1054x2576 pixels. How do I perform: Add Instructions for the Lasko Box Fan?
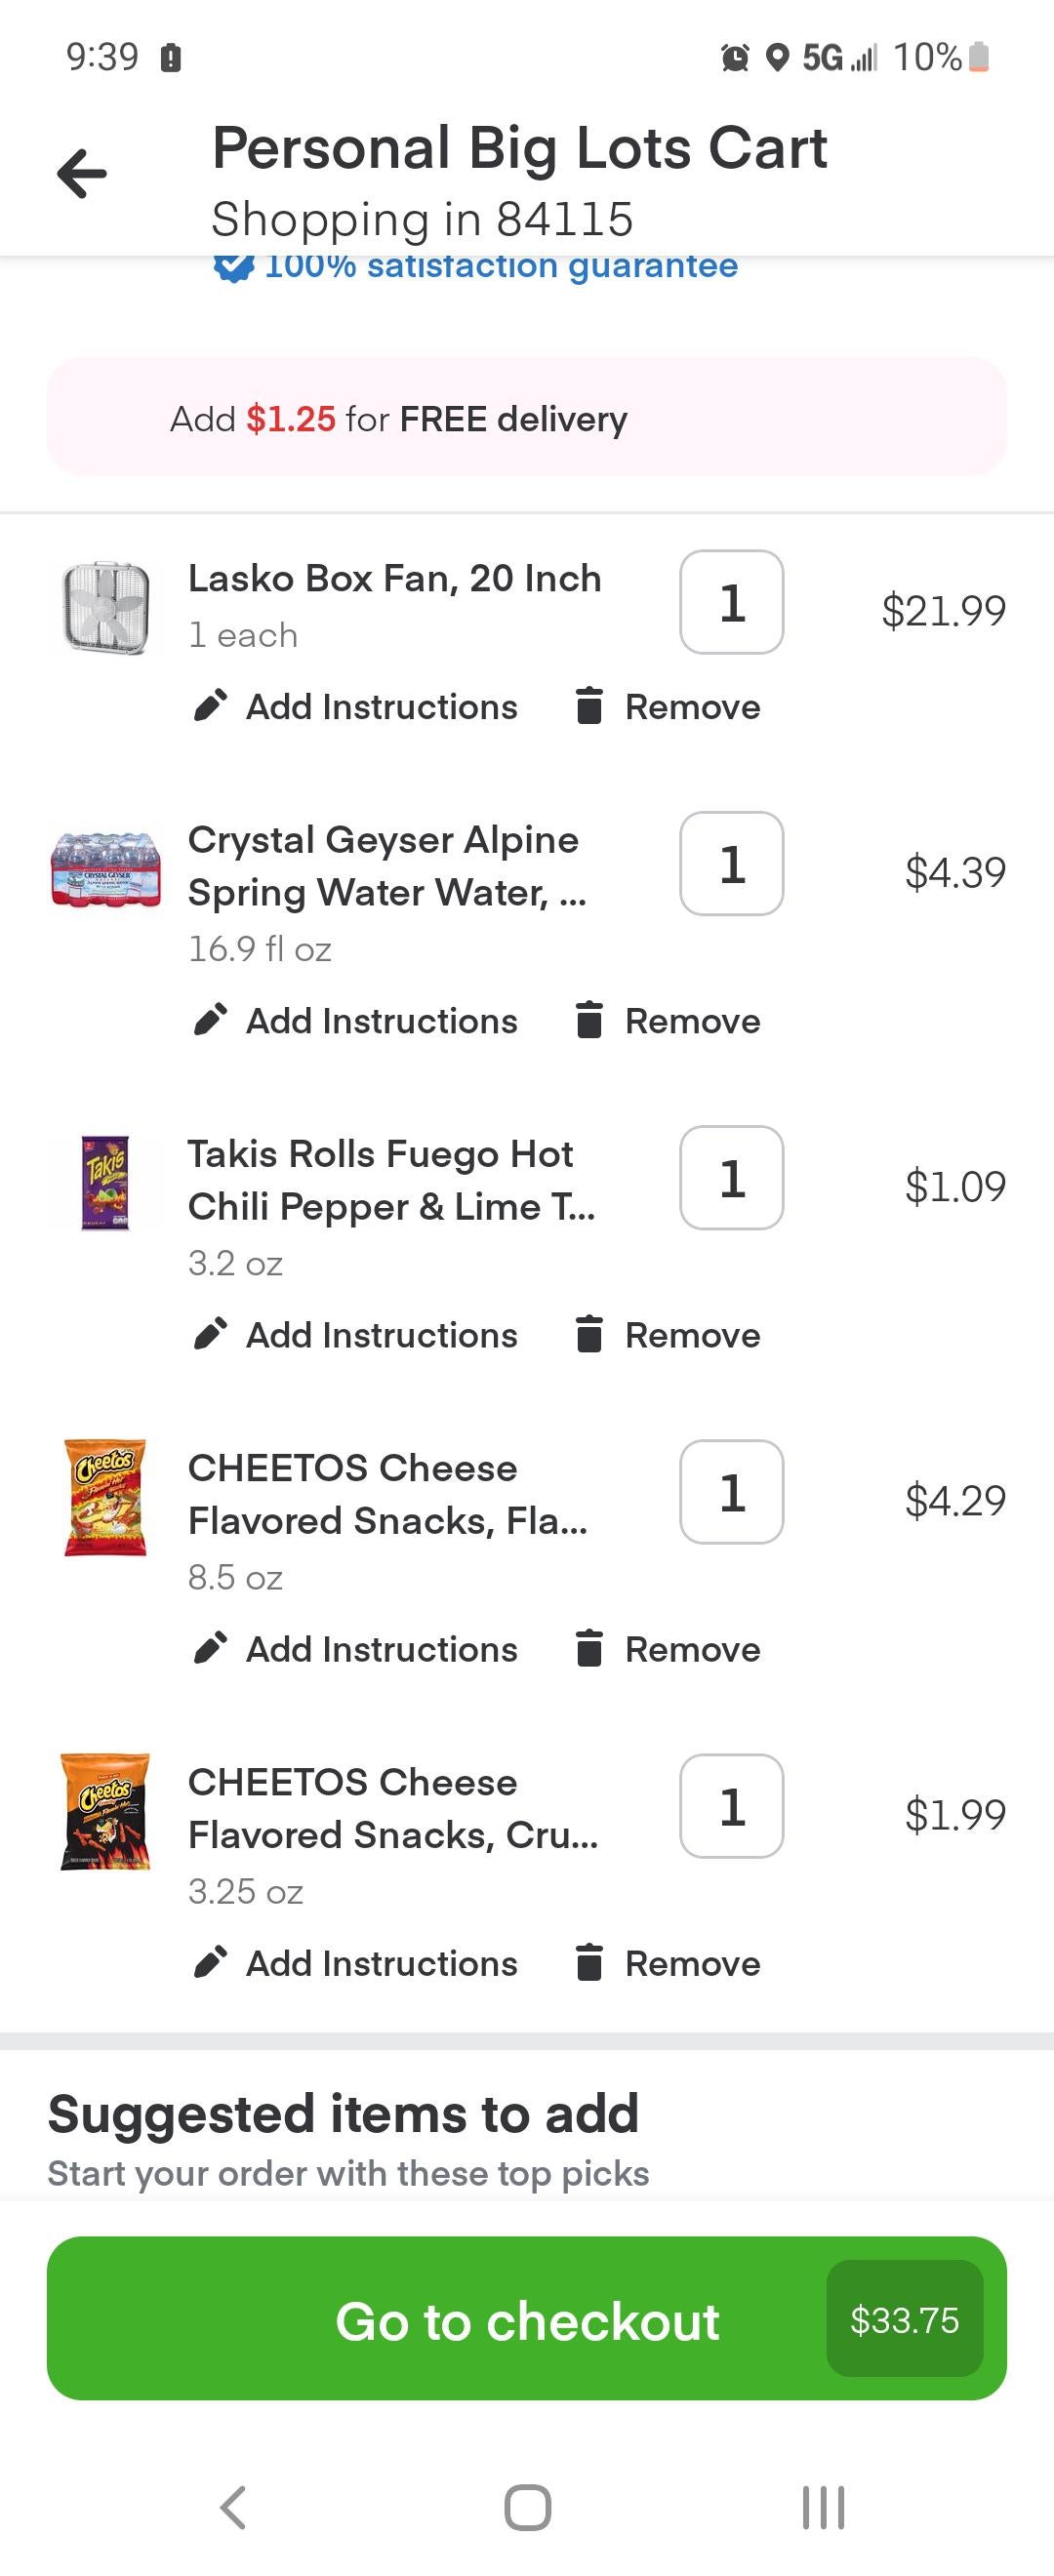coord(381,706)
